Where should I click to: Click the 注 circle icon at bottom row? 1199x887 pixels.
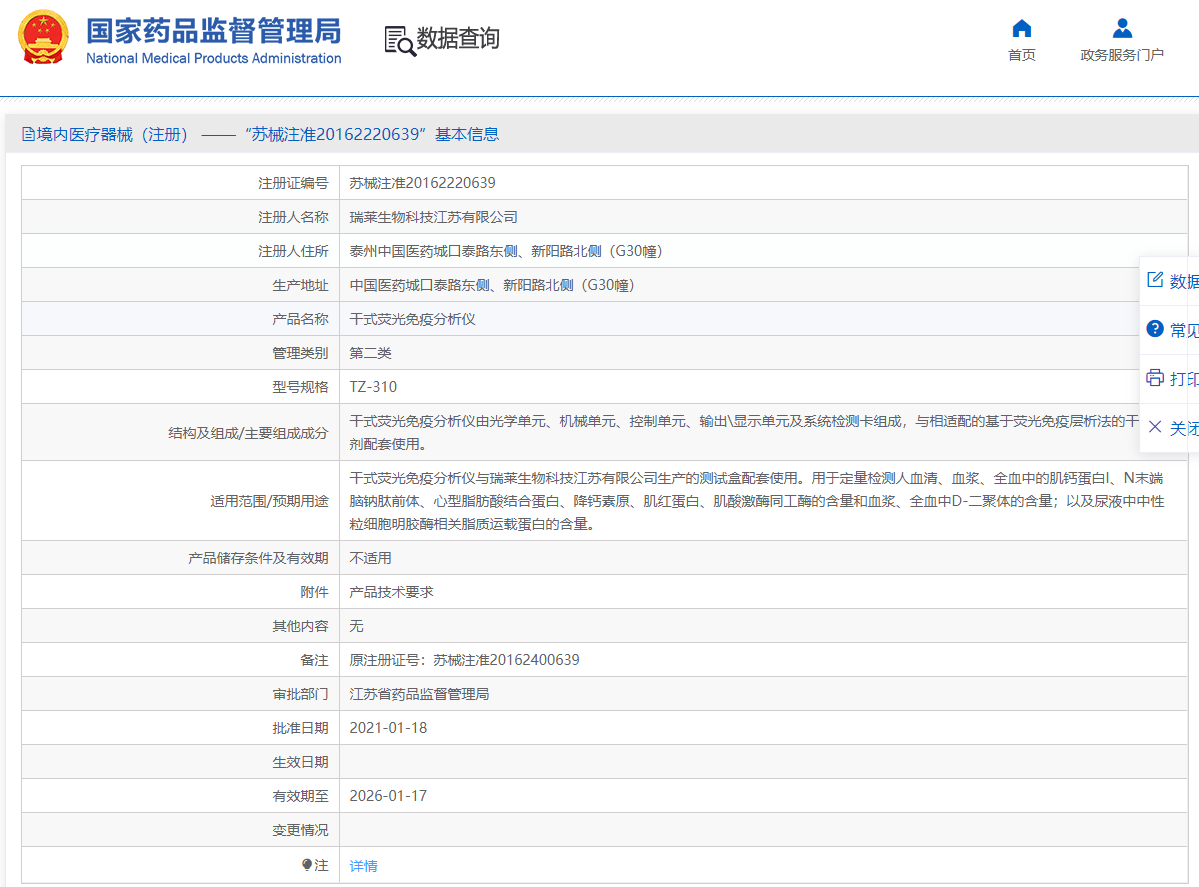coord(309,865)
